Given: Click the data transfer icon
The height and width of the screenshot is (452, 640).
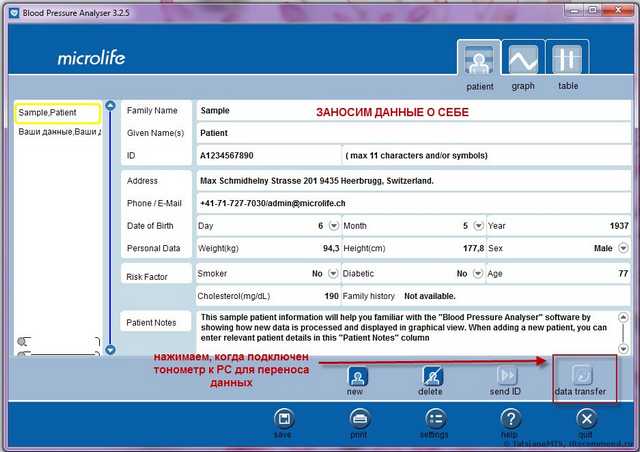Looking at the screenshot, I should pos(582,375).
